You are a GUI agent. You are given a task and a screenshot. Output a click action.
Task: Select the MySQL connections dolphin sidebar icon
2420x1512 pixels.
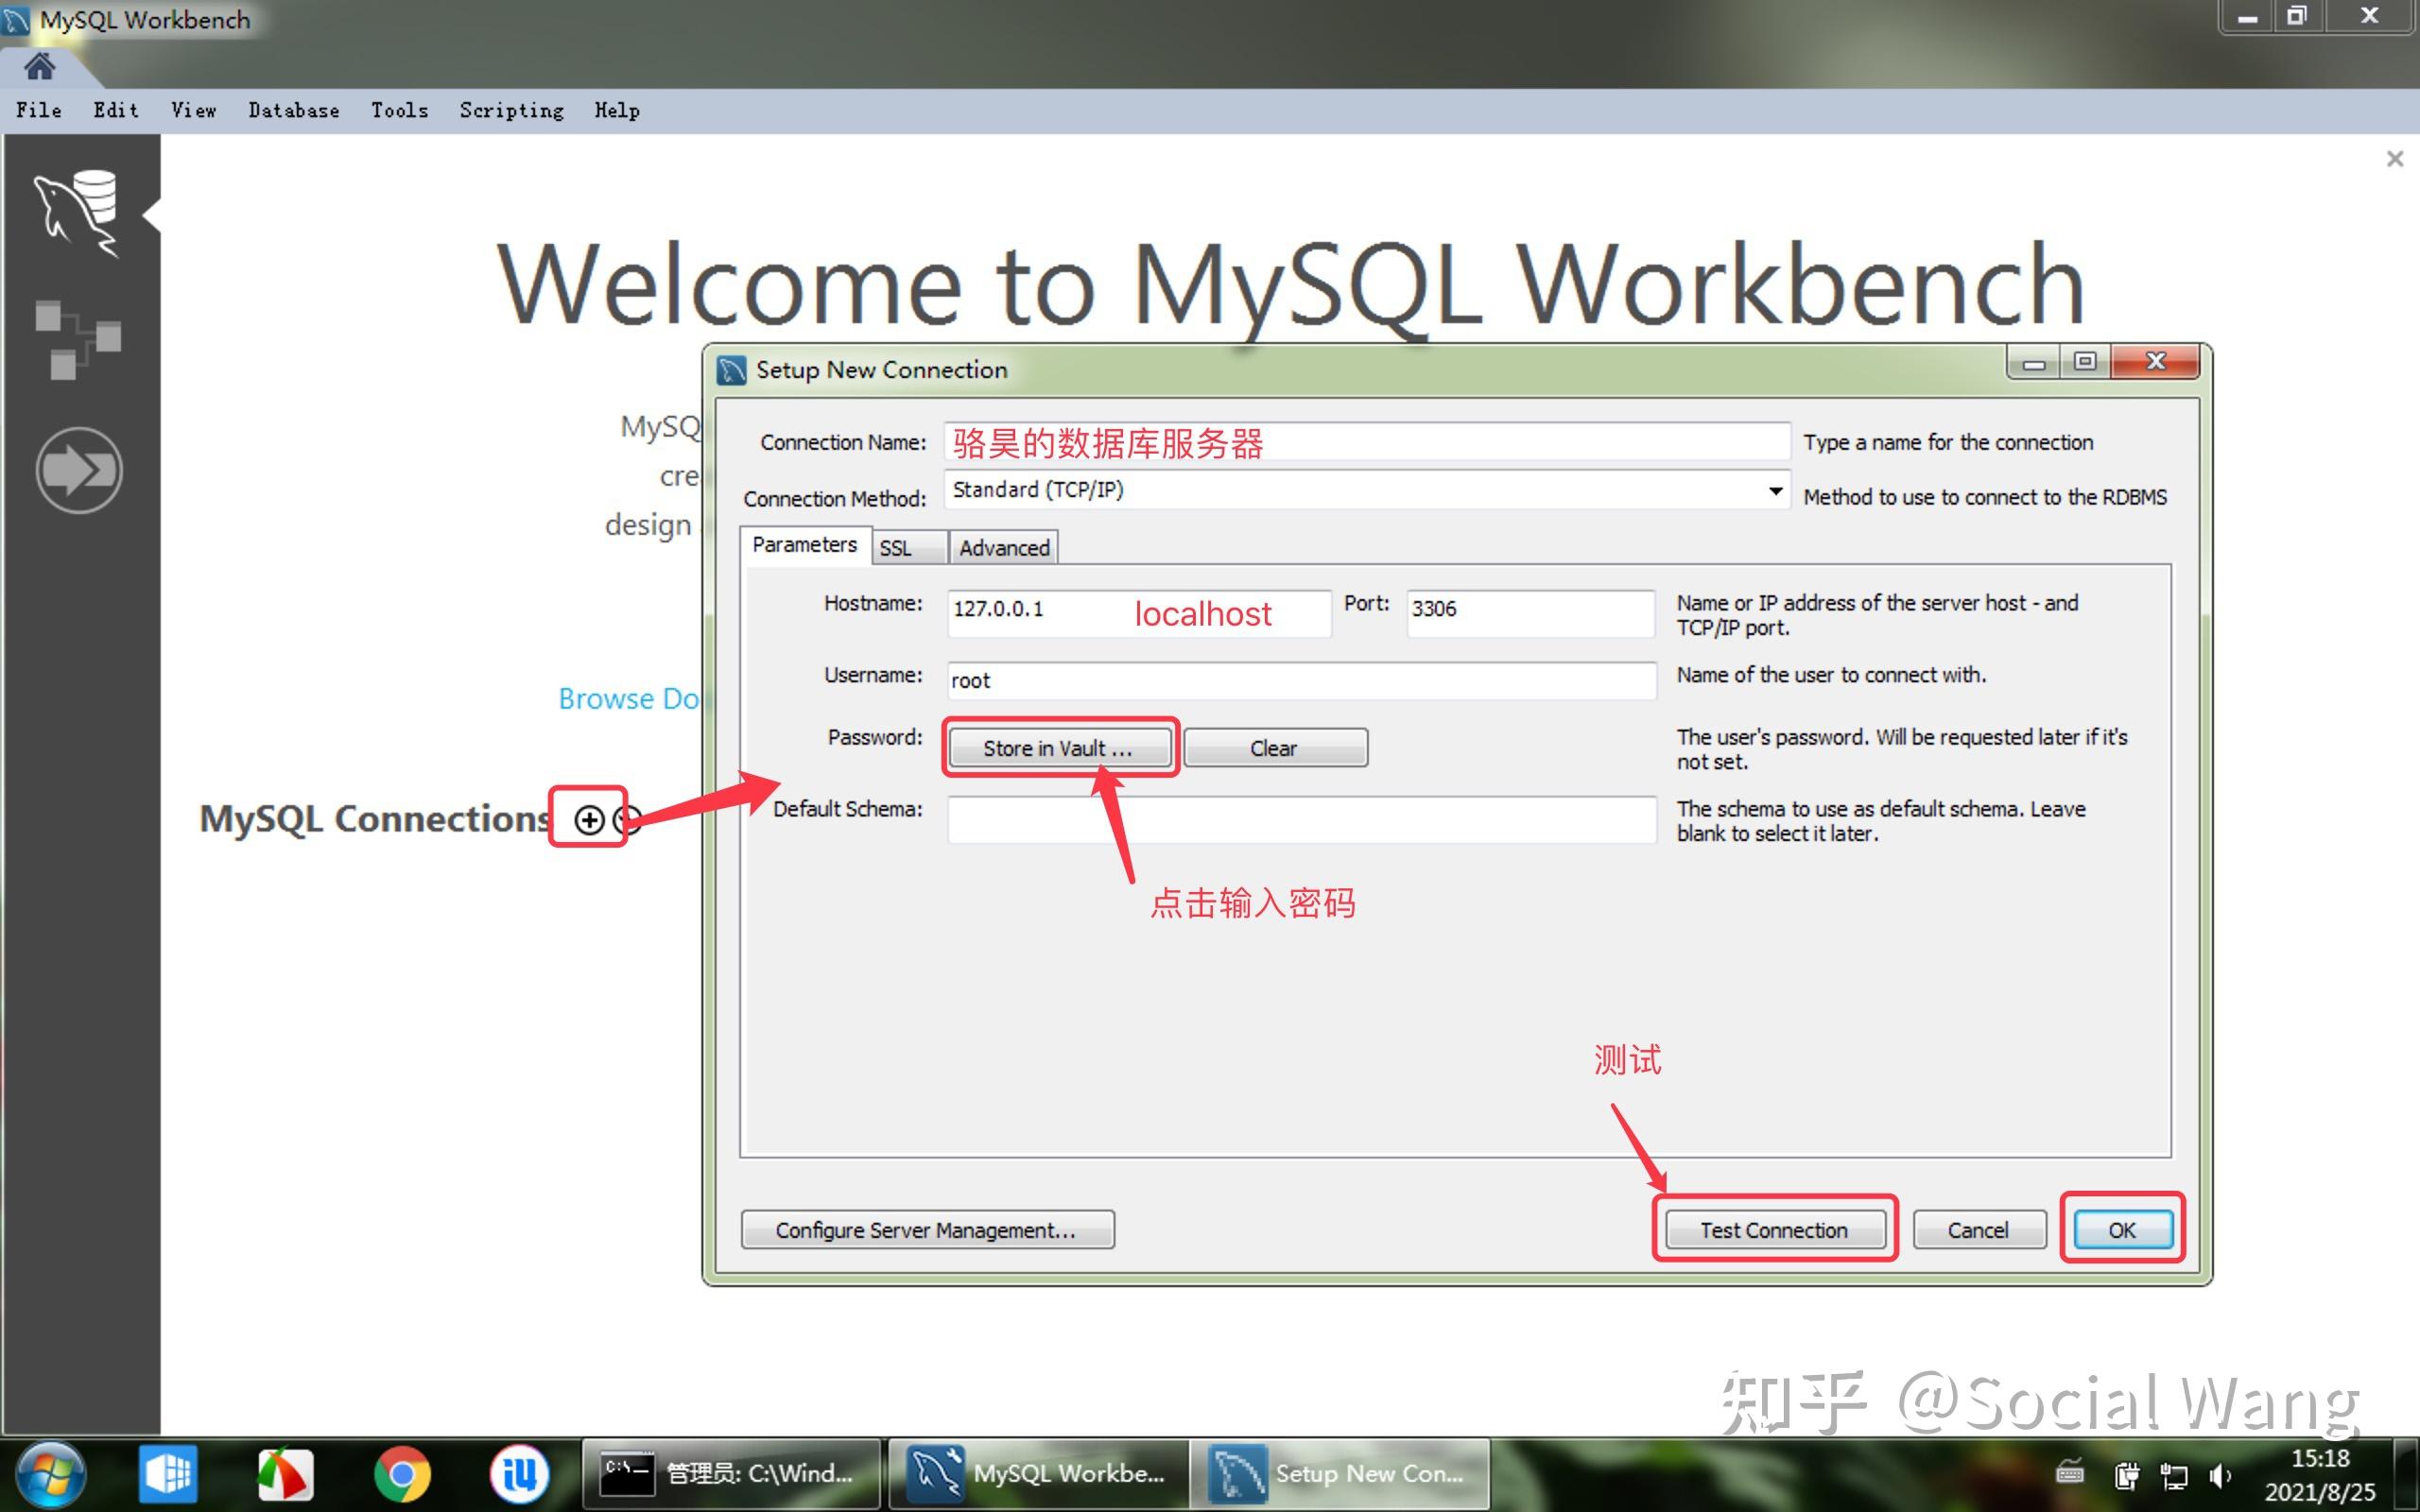point(78,213)
